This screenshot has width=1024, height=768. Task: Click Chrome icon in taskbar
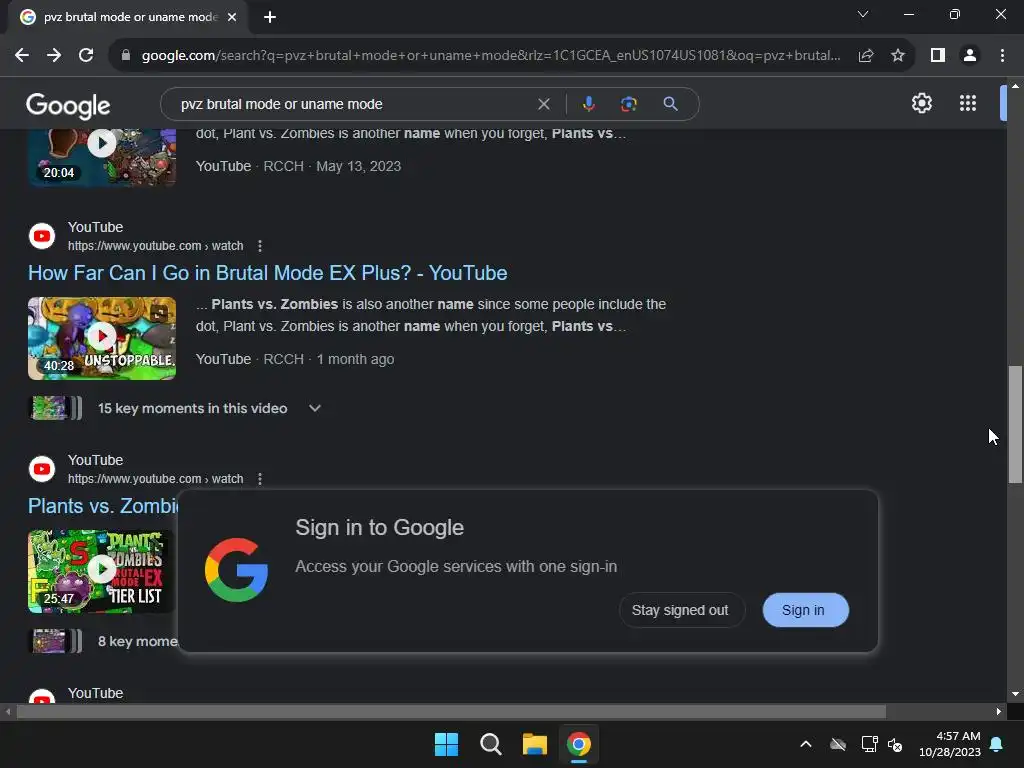[x=579, y=744]
